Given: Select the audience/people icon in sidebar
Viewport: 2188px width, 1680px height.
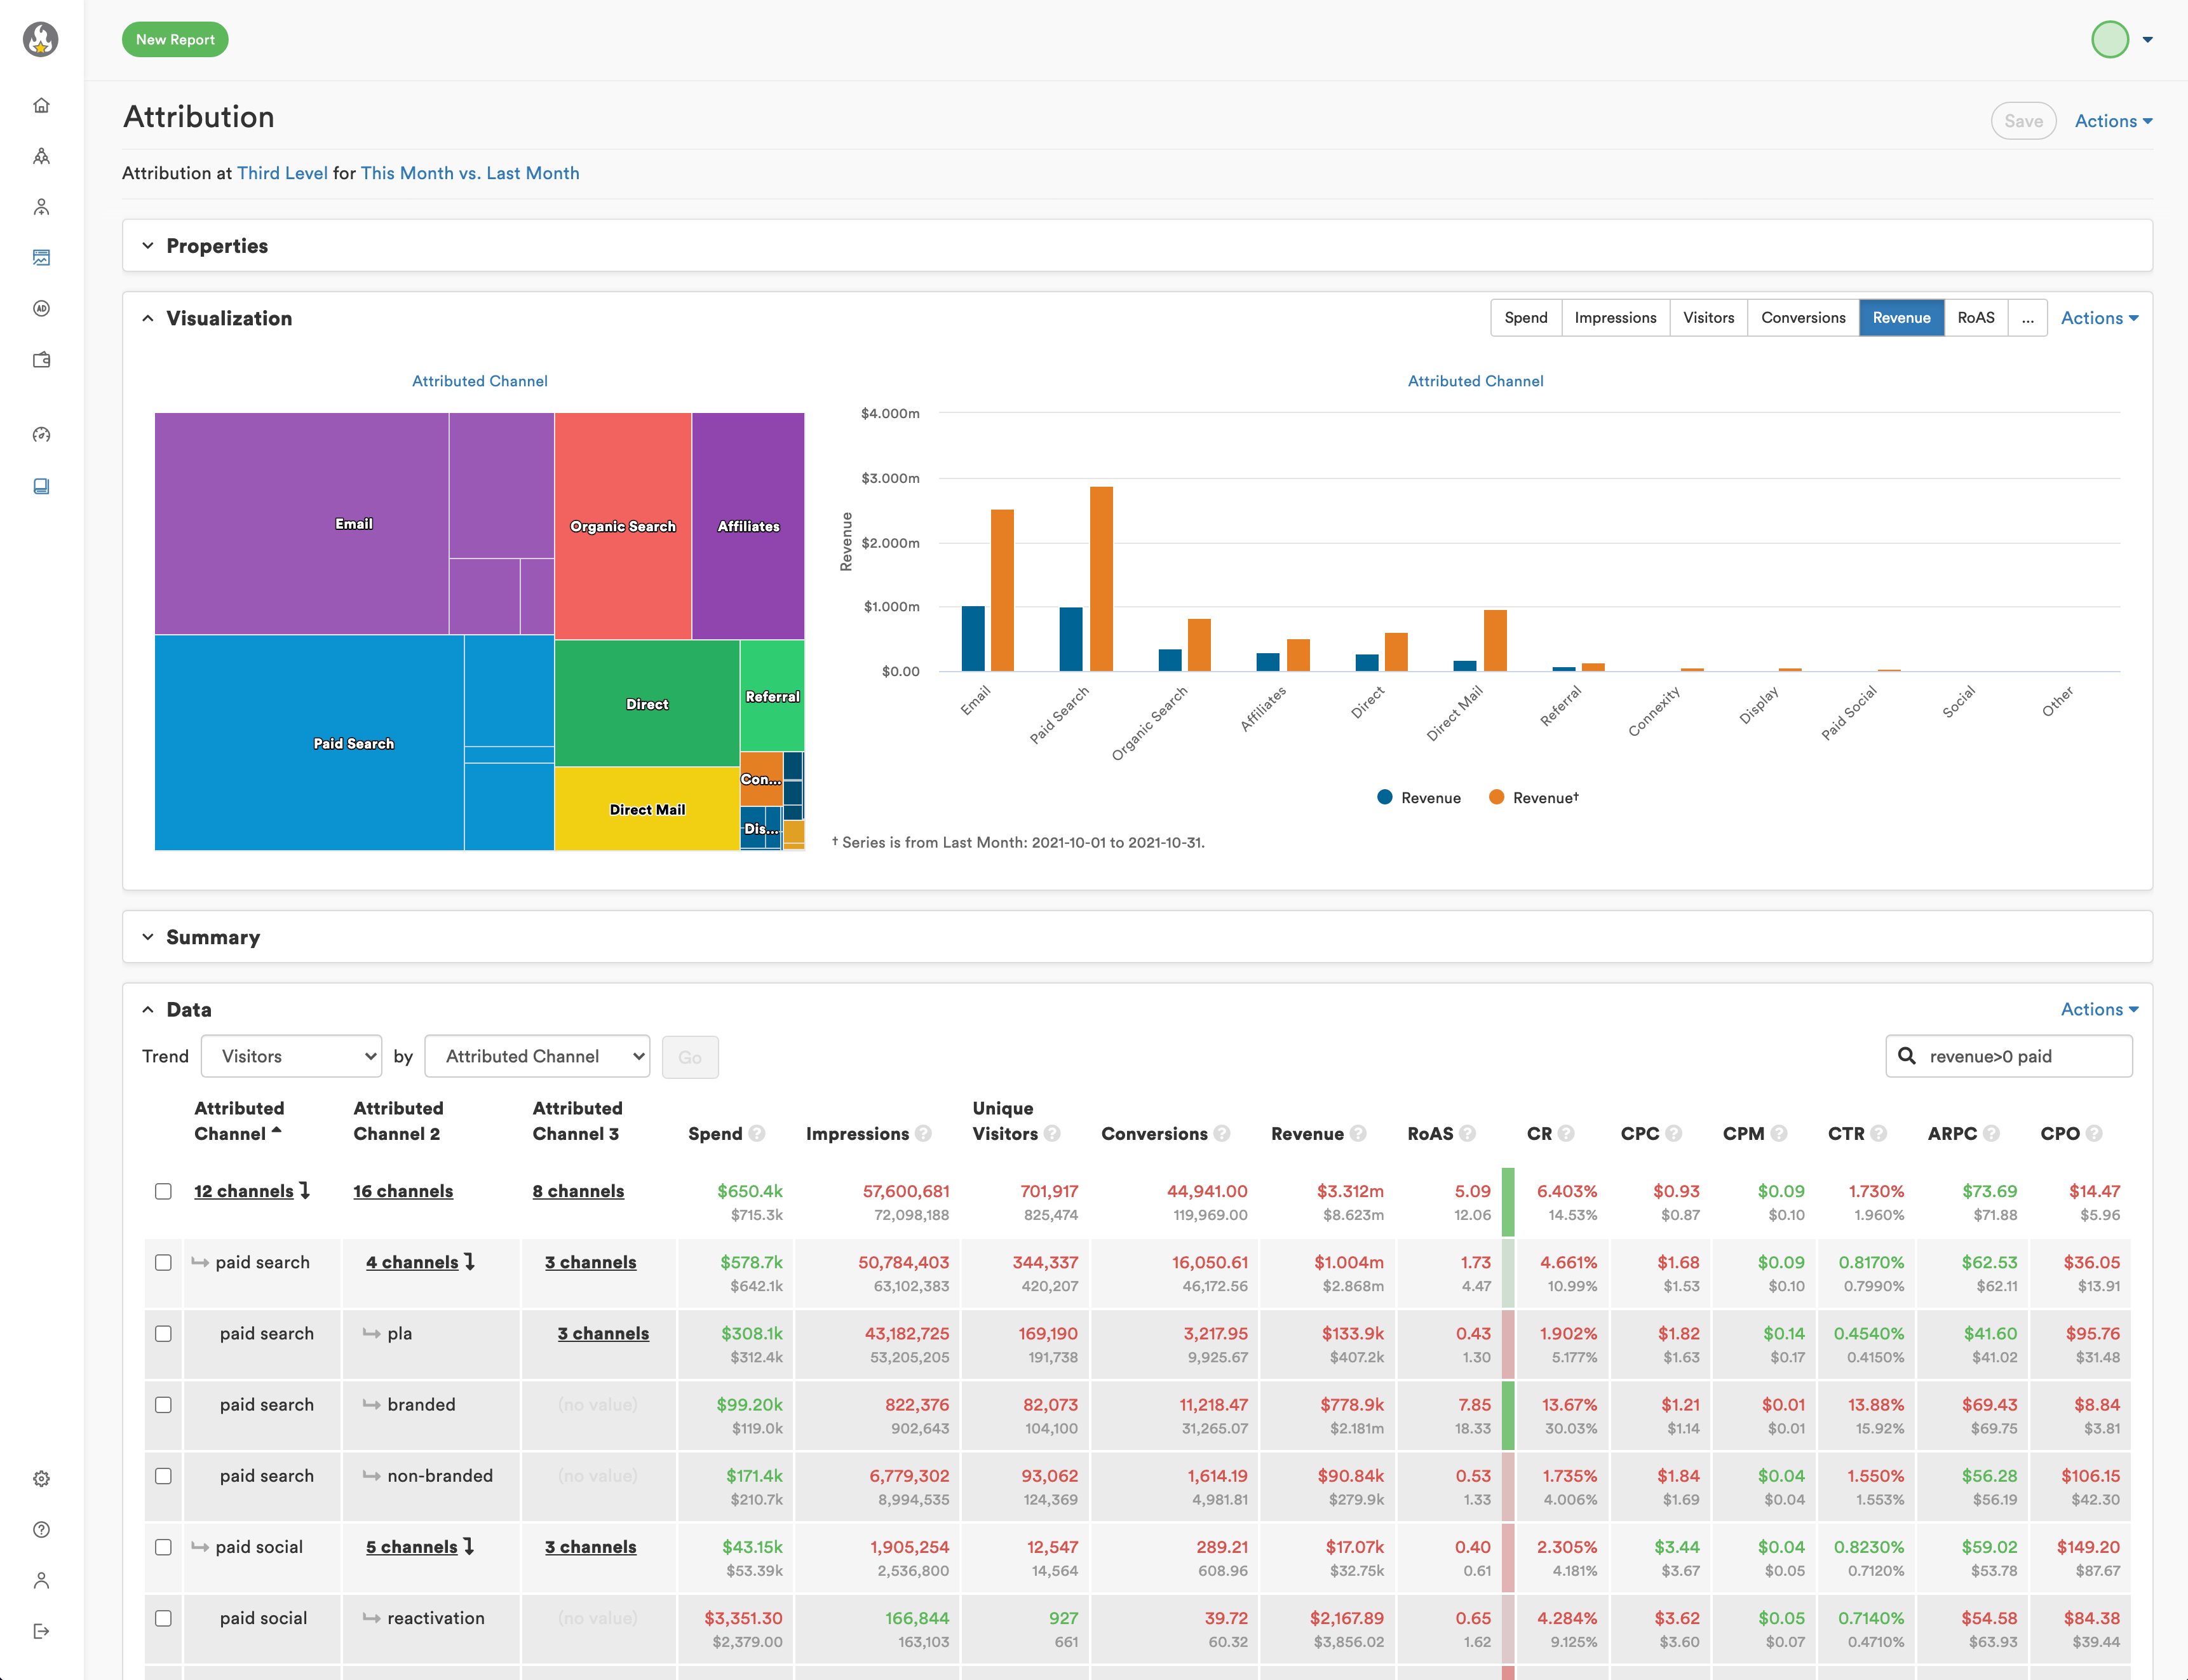Looking at the screenshot, I should click(x=41, y=156).
